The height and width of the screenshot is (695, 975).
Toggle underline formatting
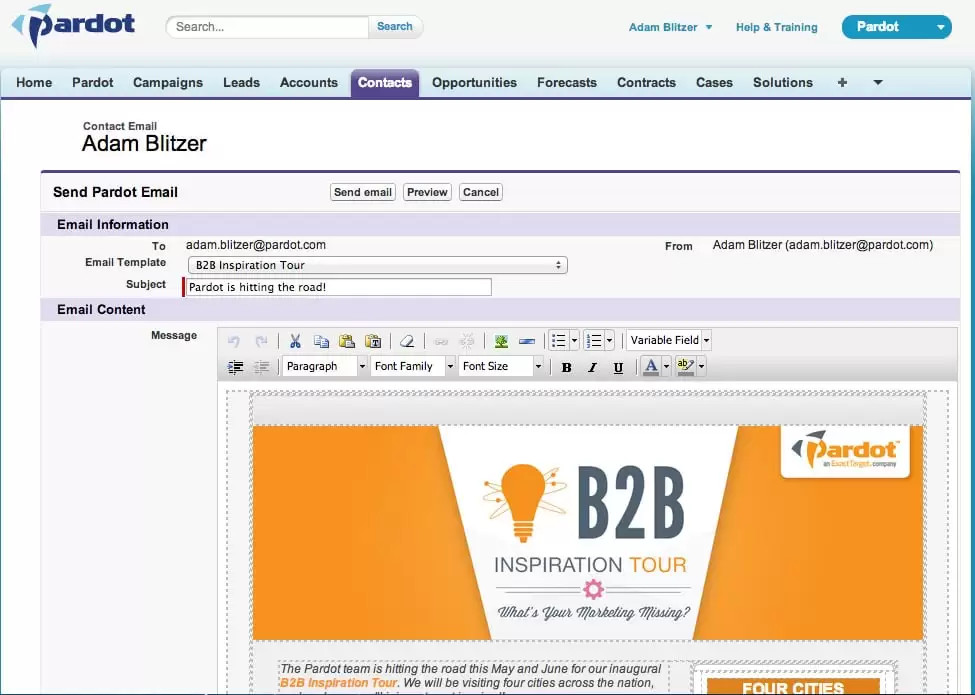[x=618, y=367]
